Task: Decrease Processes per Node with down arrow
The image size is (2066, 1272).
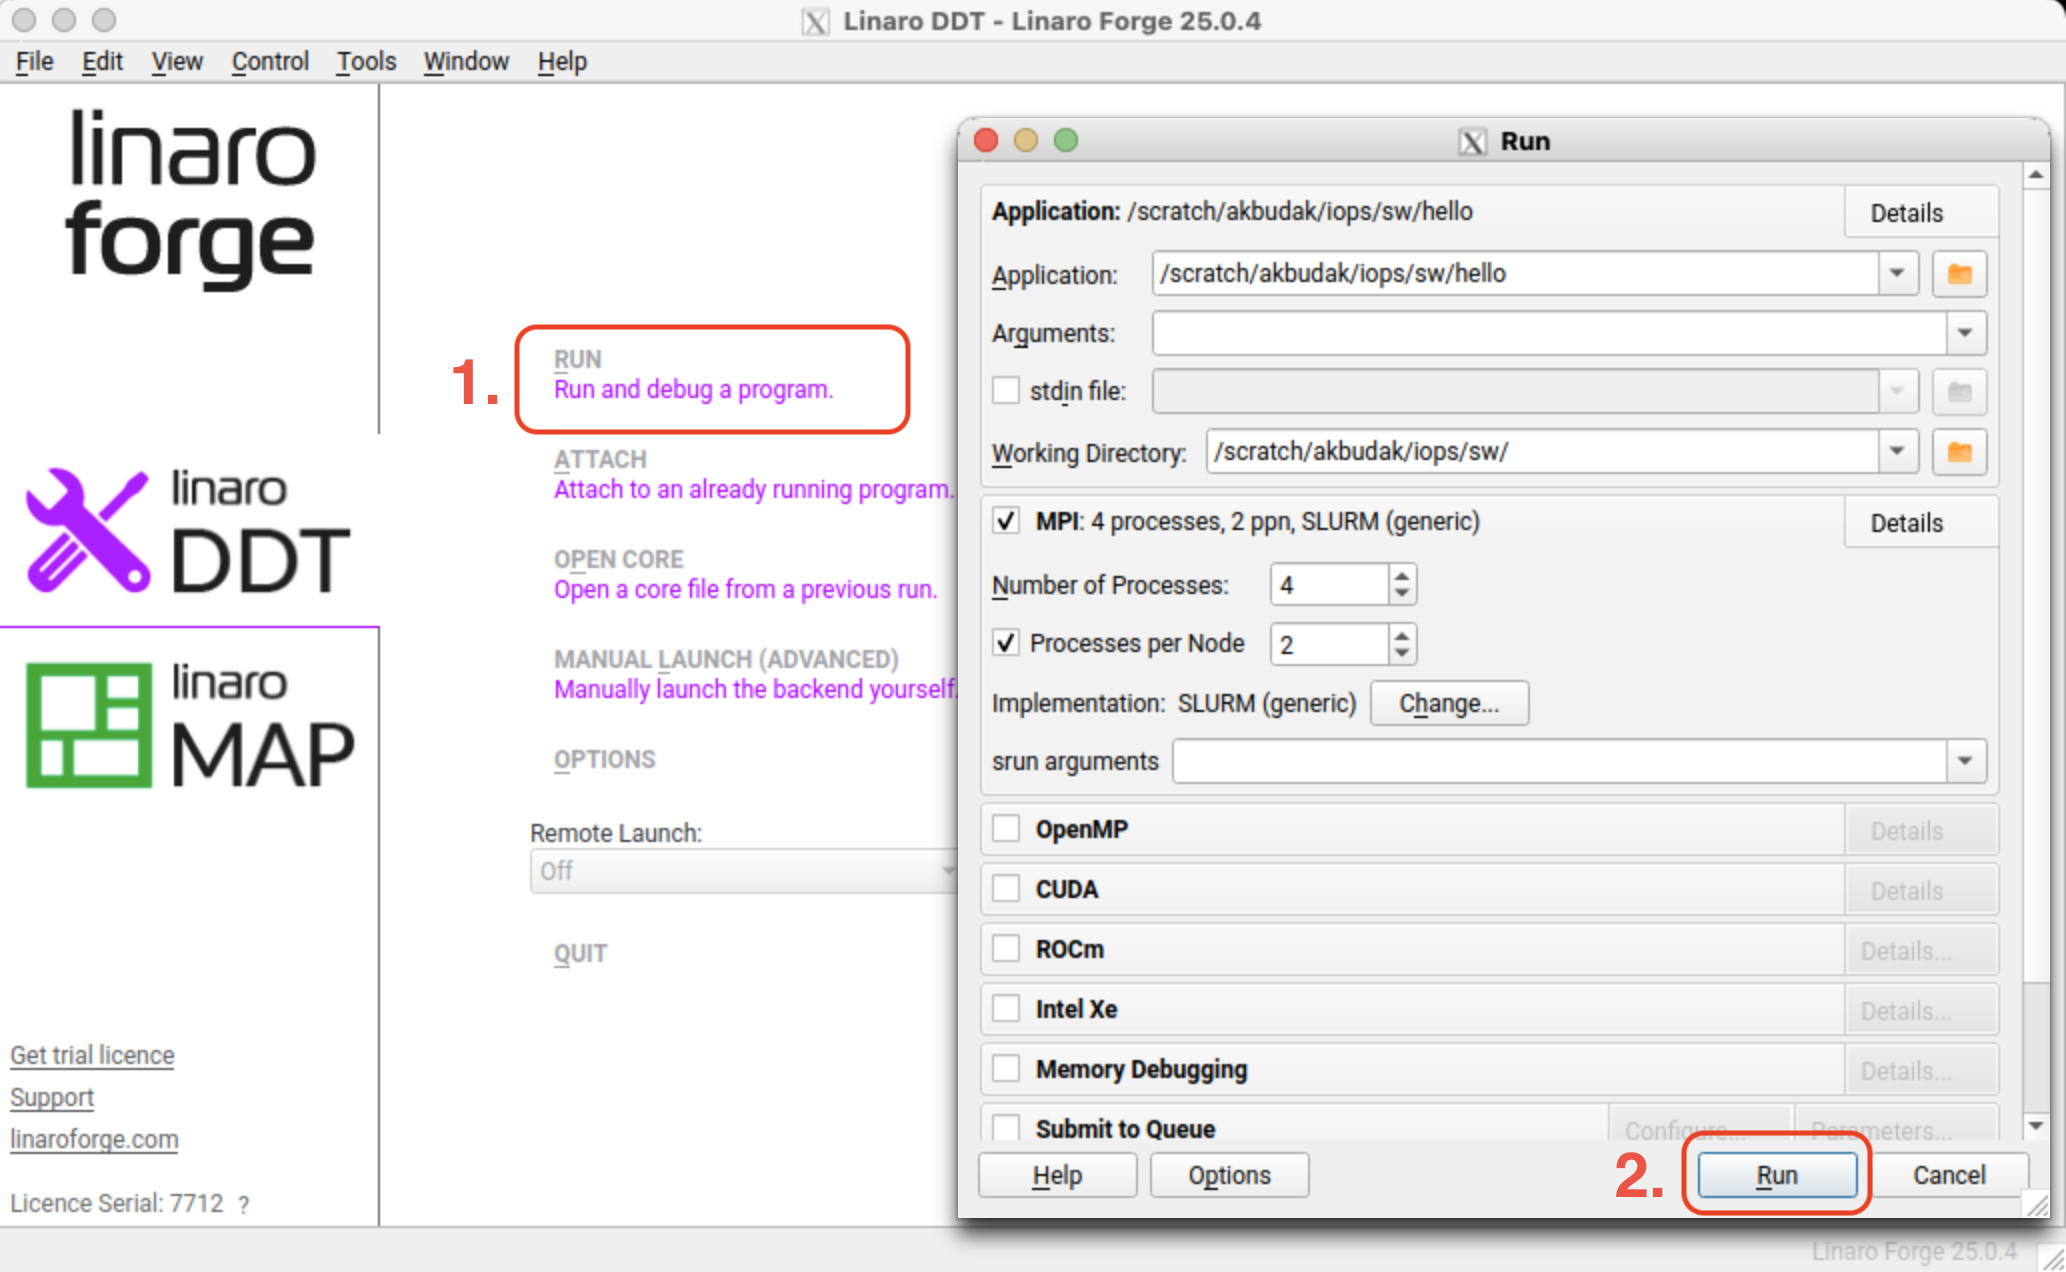Action: pos(1402,653)
